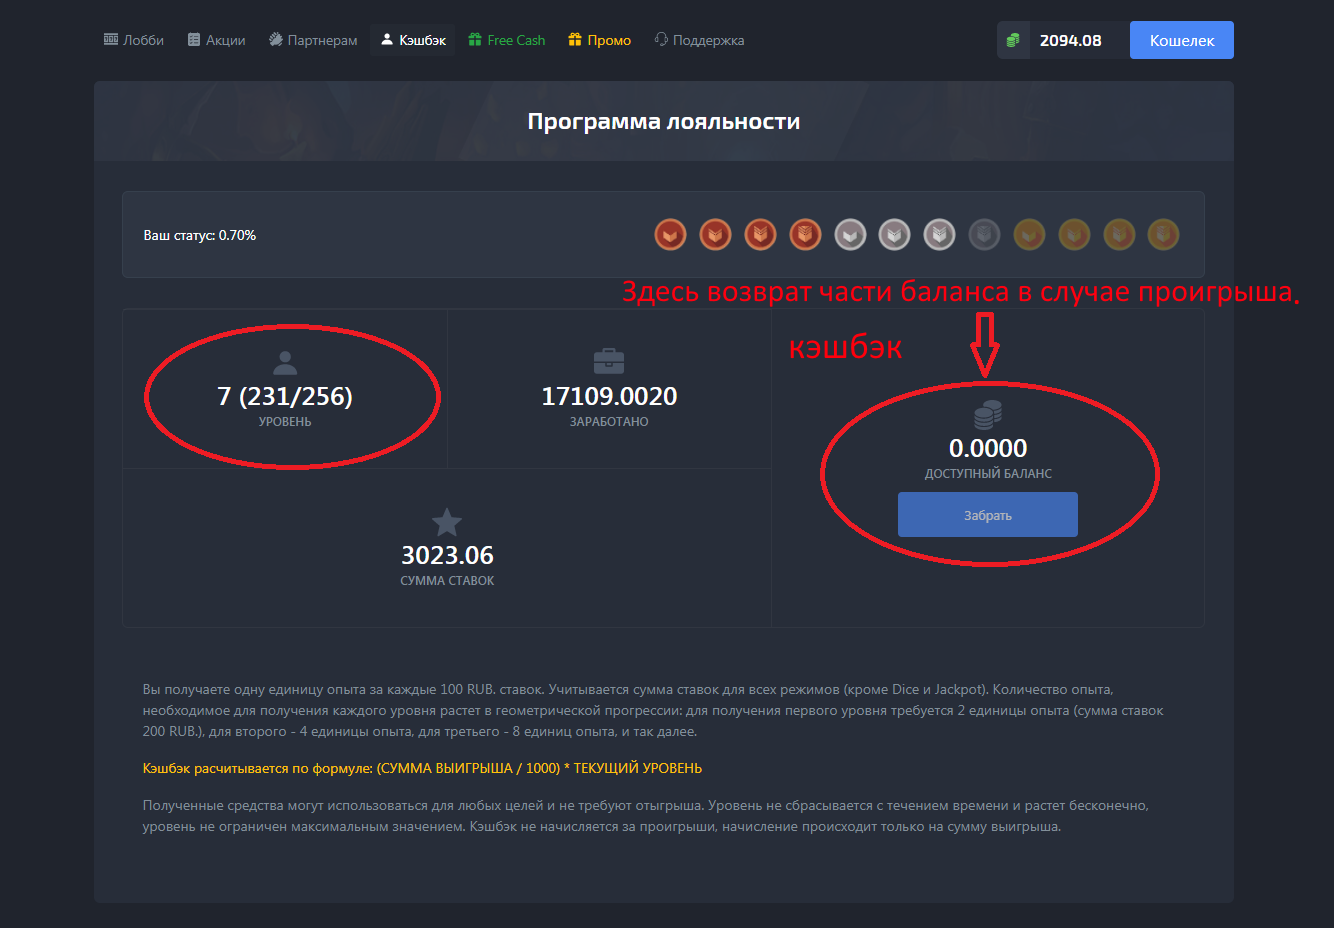Click the earned amount 17109.0020

[x=609, y=396]
